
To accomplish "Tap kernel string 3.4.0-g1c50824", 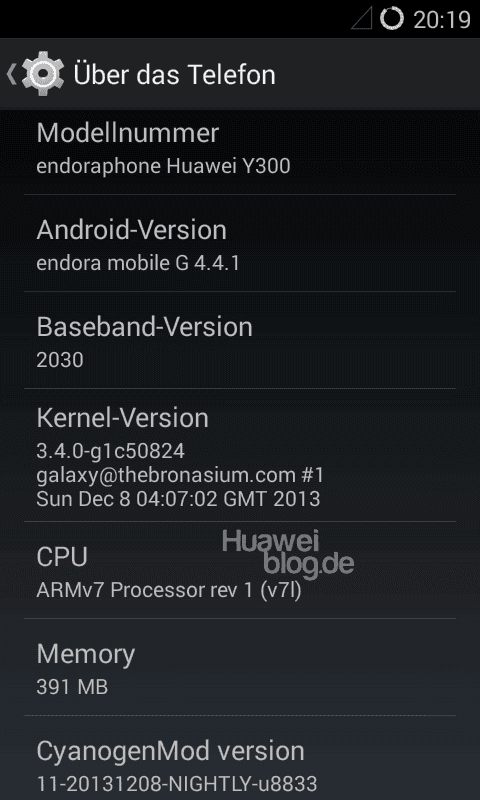I will (x=111, y=451).
